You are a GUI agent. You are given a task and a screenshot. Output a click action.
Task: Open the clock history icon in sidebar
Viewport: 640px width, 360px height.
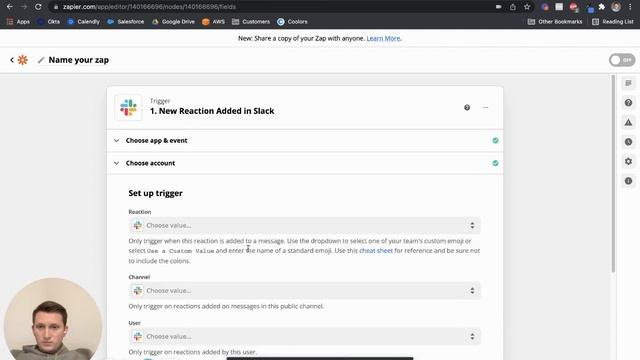click(628, 142)
